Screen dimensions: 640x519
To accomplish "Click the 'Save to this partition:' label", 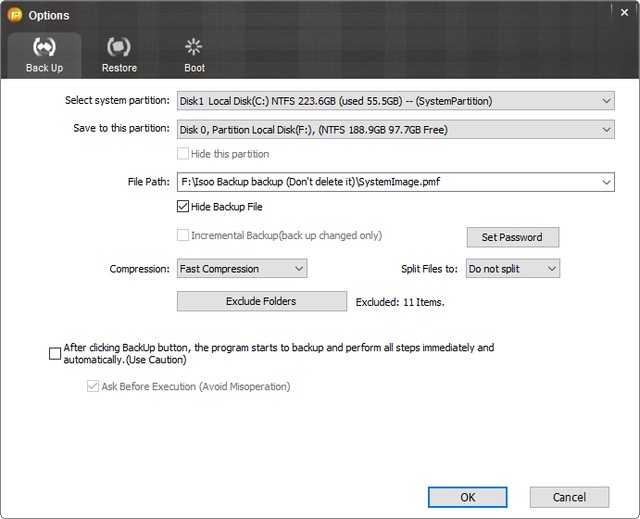I will coord(121,128).
